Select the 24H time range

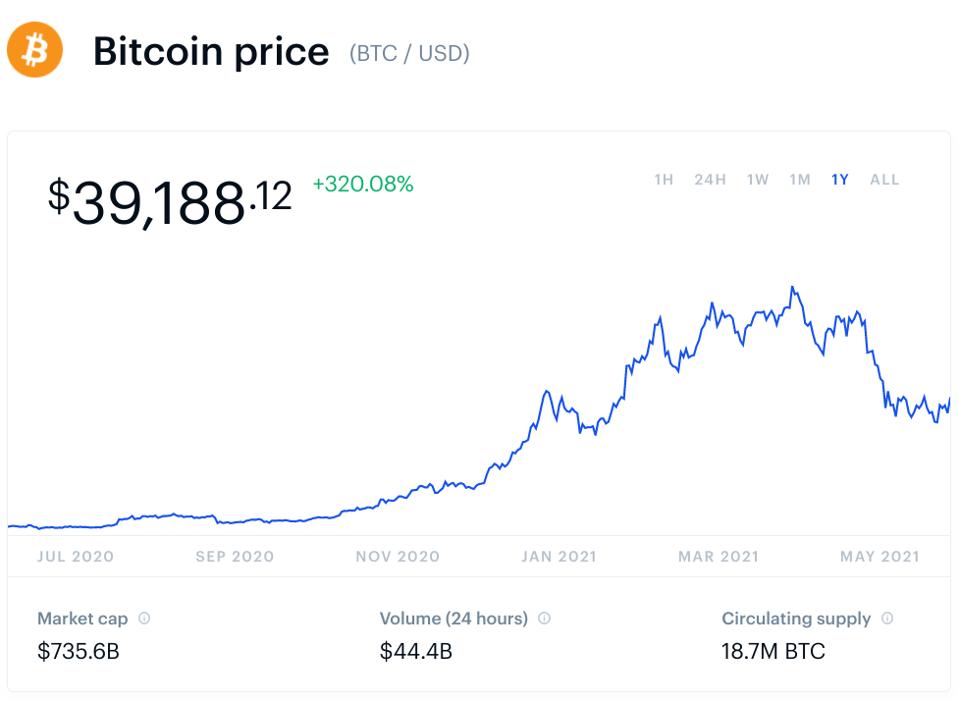coord(710,180)
